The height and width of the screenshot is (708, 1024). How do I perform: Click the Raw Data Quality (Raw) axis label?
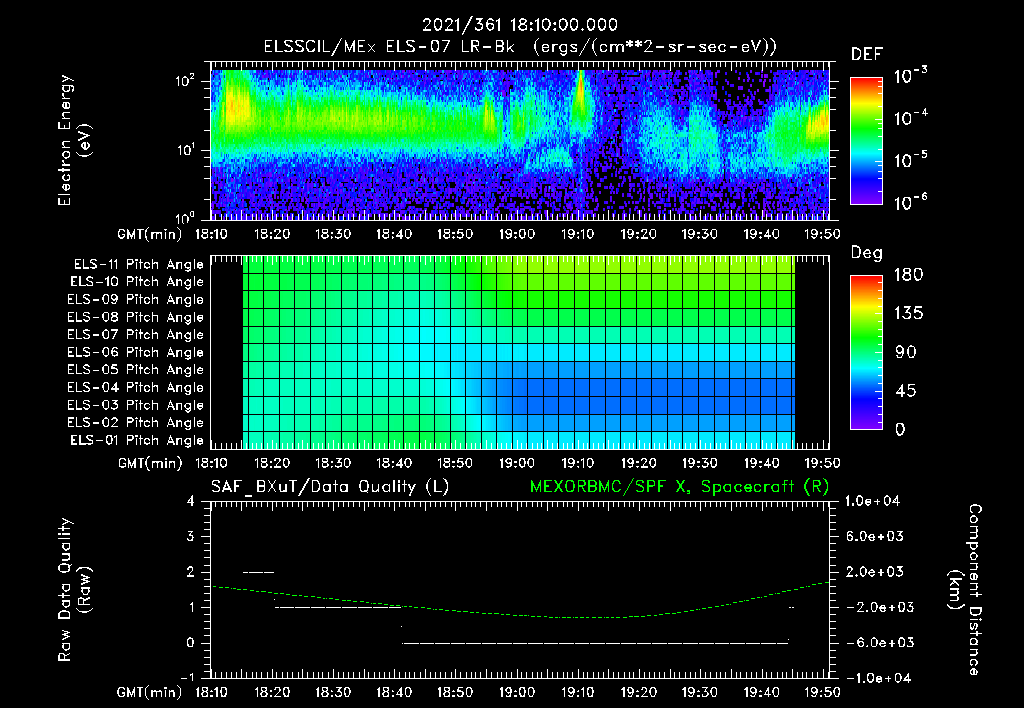(74, 590)
